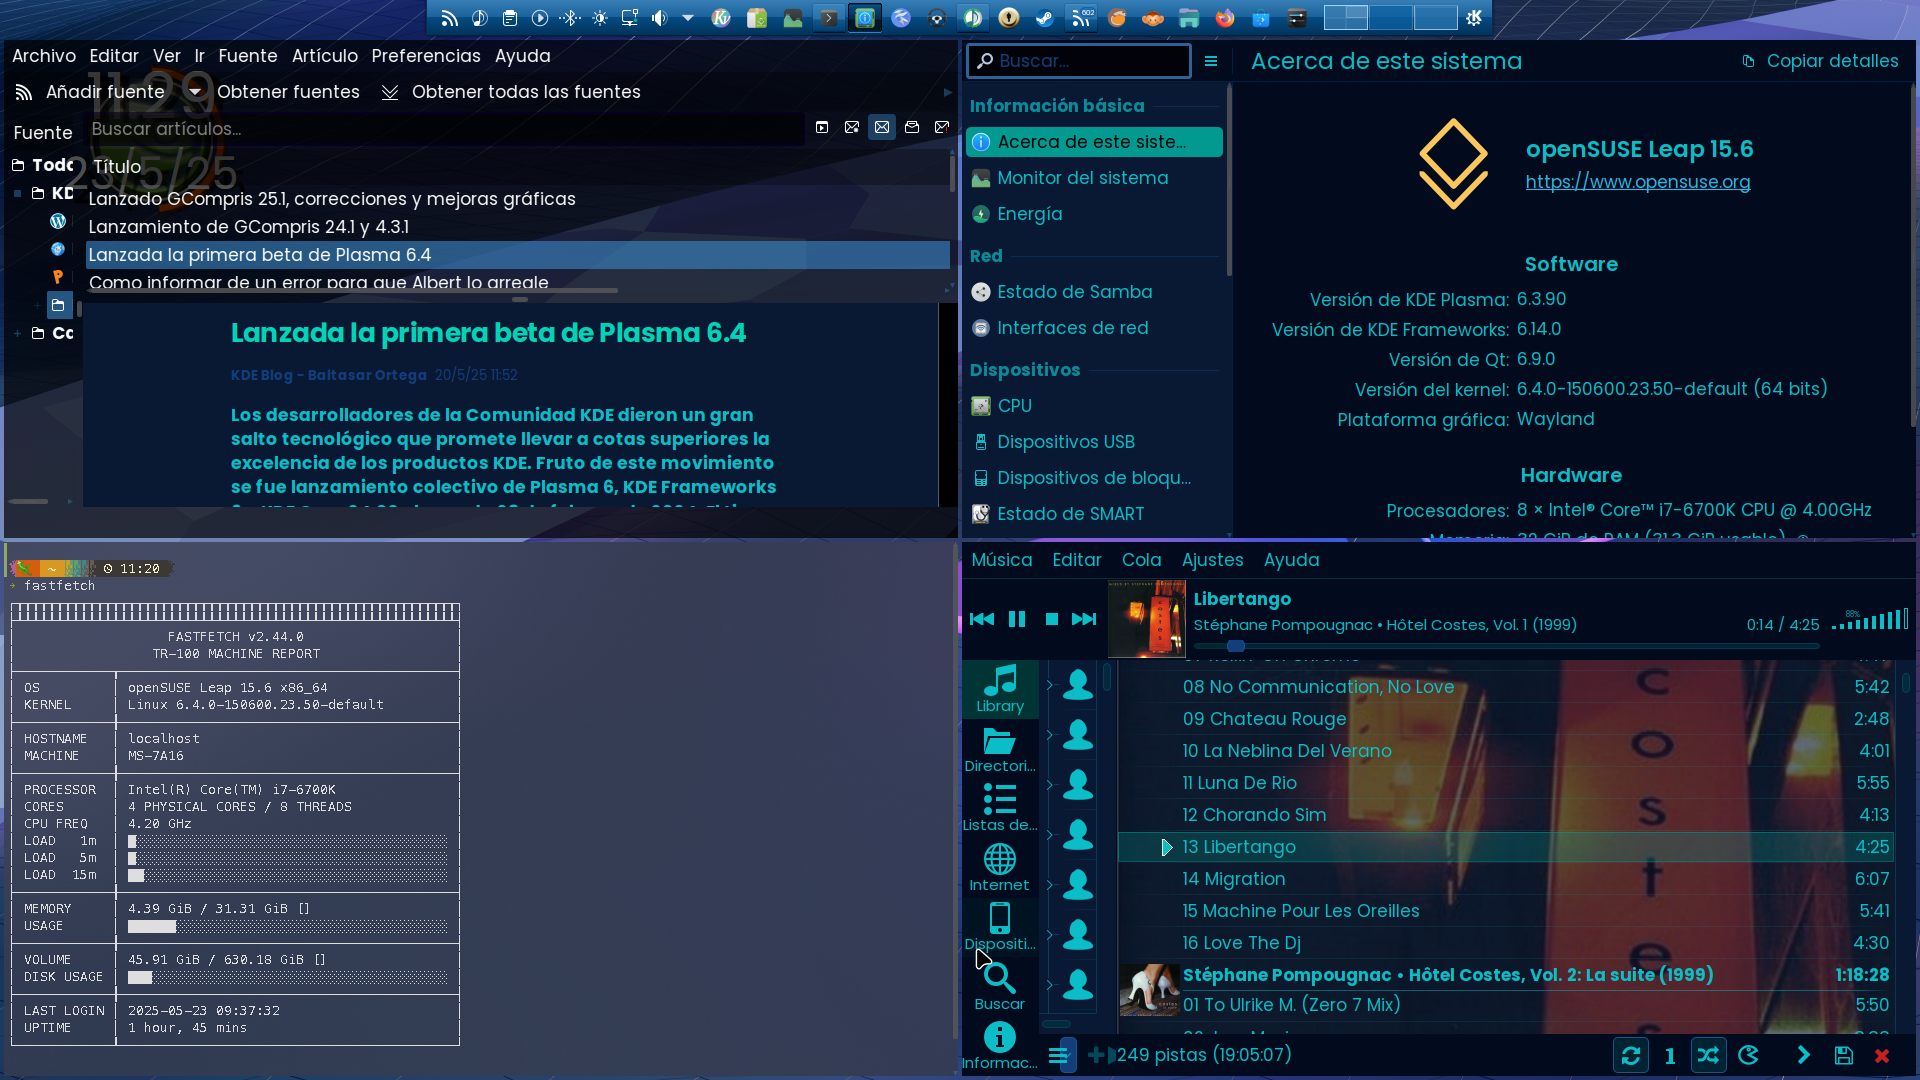
Task: Expand the Co feed folder
Action: (18, 333)
